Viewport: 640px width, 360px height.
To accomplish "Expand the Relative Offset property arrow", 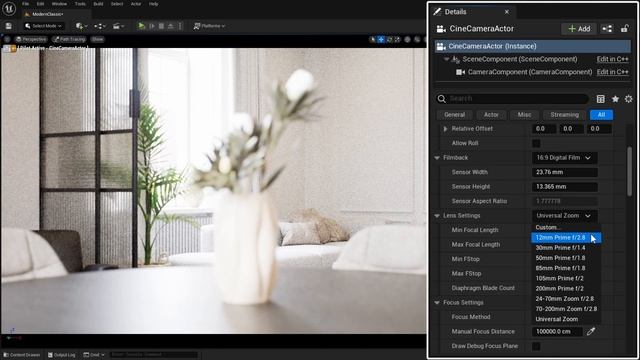I will [x=445, y=129].
